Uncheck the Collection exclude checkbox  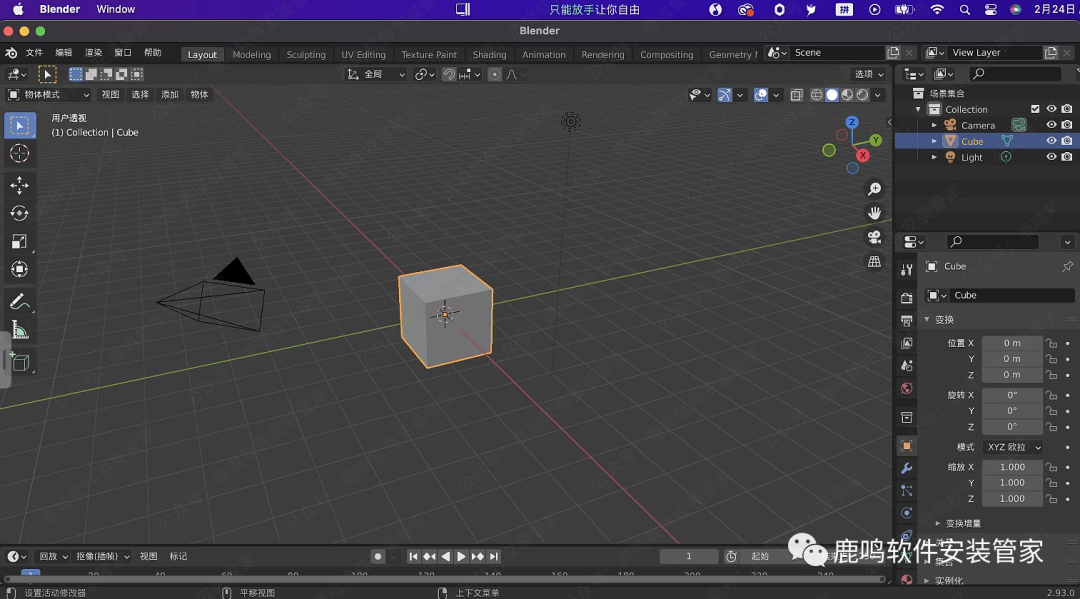1036,109
